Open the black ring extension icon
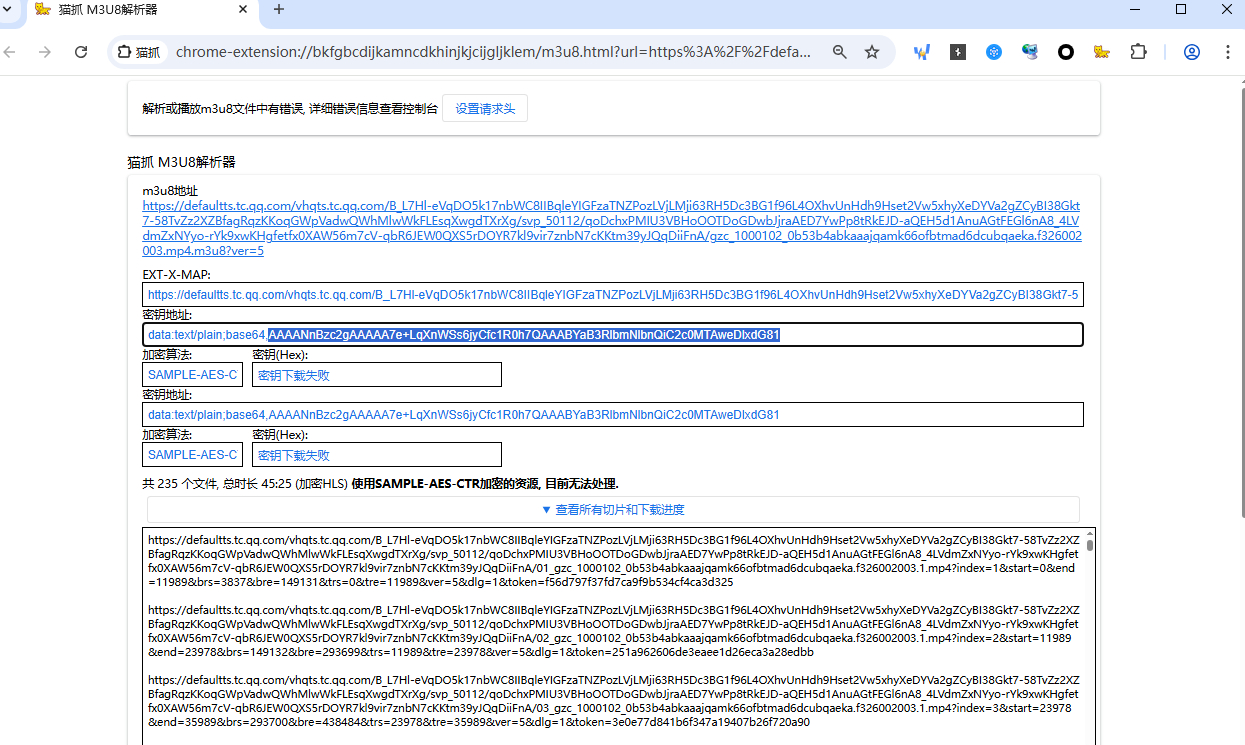 [x=1066, y=52]
